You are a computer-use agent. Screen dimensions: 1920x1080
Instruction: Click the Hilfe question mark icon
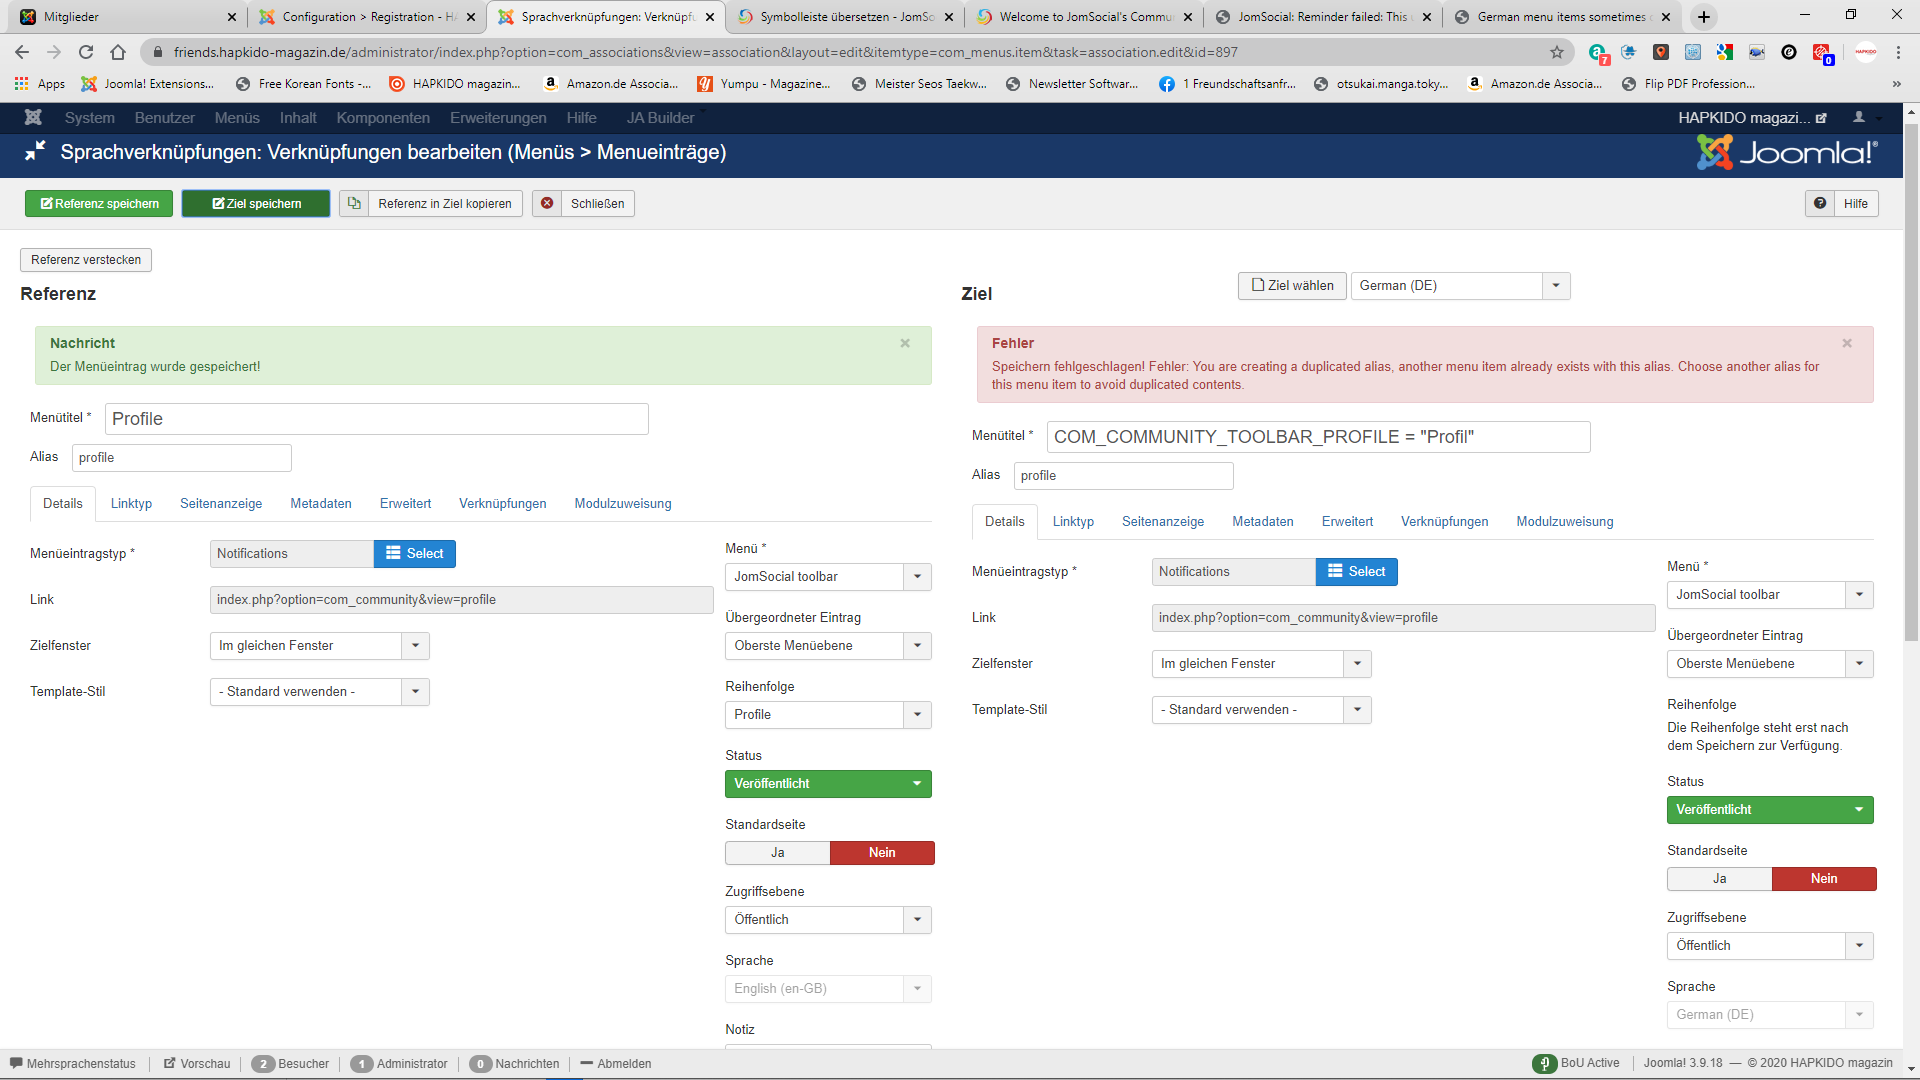click(1820, 204)
